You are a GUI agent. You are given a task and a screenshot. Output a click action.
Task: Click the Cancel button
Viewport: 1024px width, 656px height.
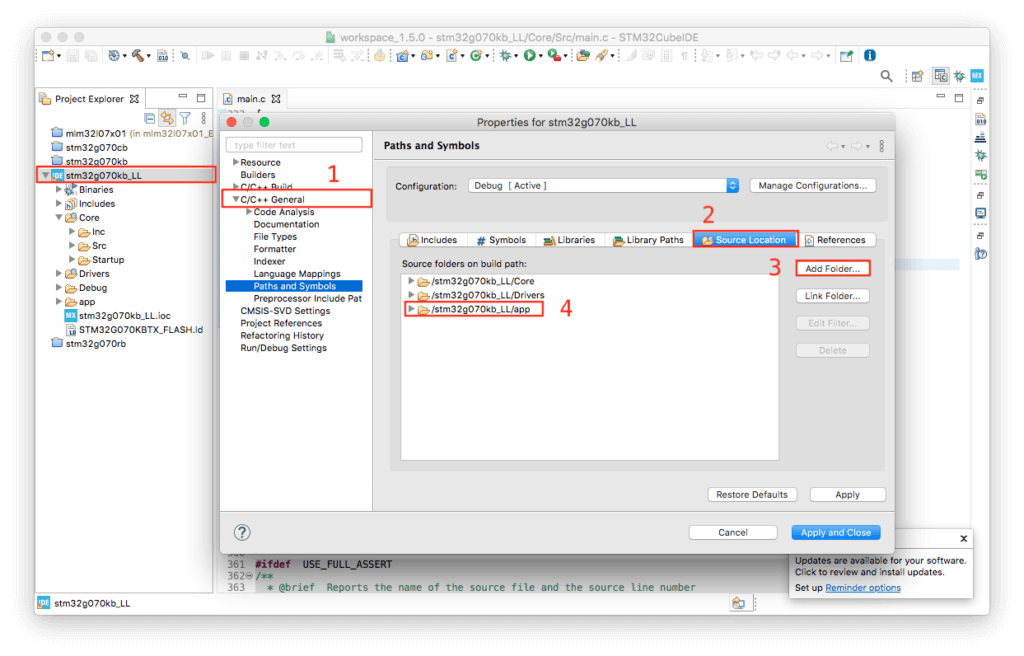[733, 533]
